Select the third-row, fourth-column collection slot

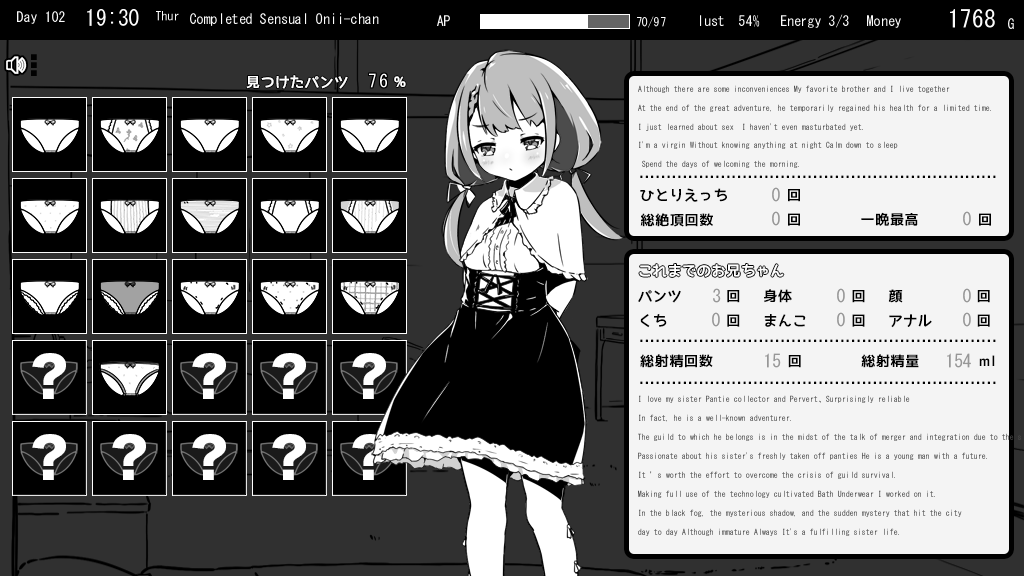[x=289, y=296]
